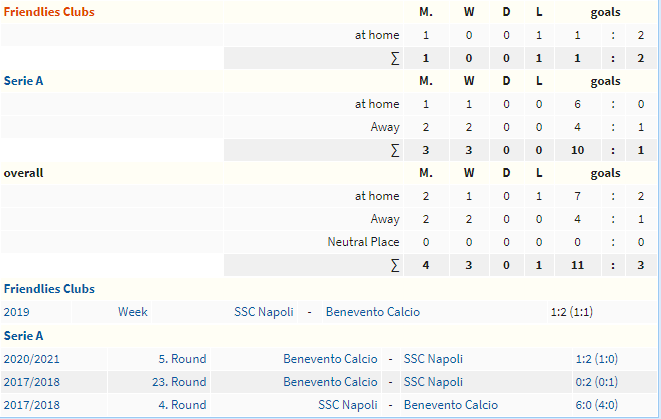
Task: Open the orange Friendlies Clubs heading link
Action: 49,12
